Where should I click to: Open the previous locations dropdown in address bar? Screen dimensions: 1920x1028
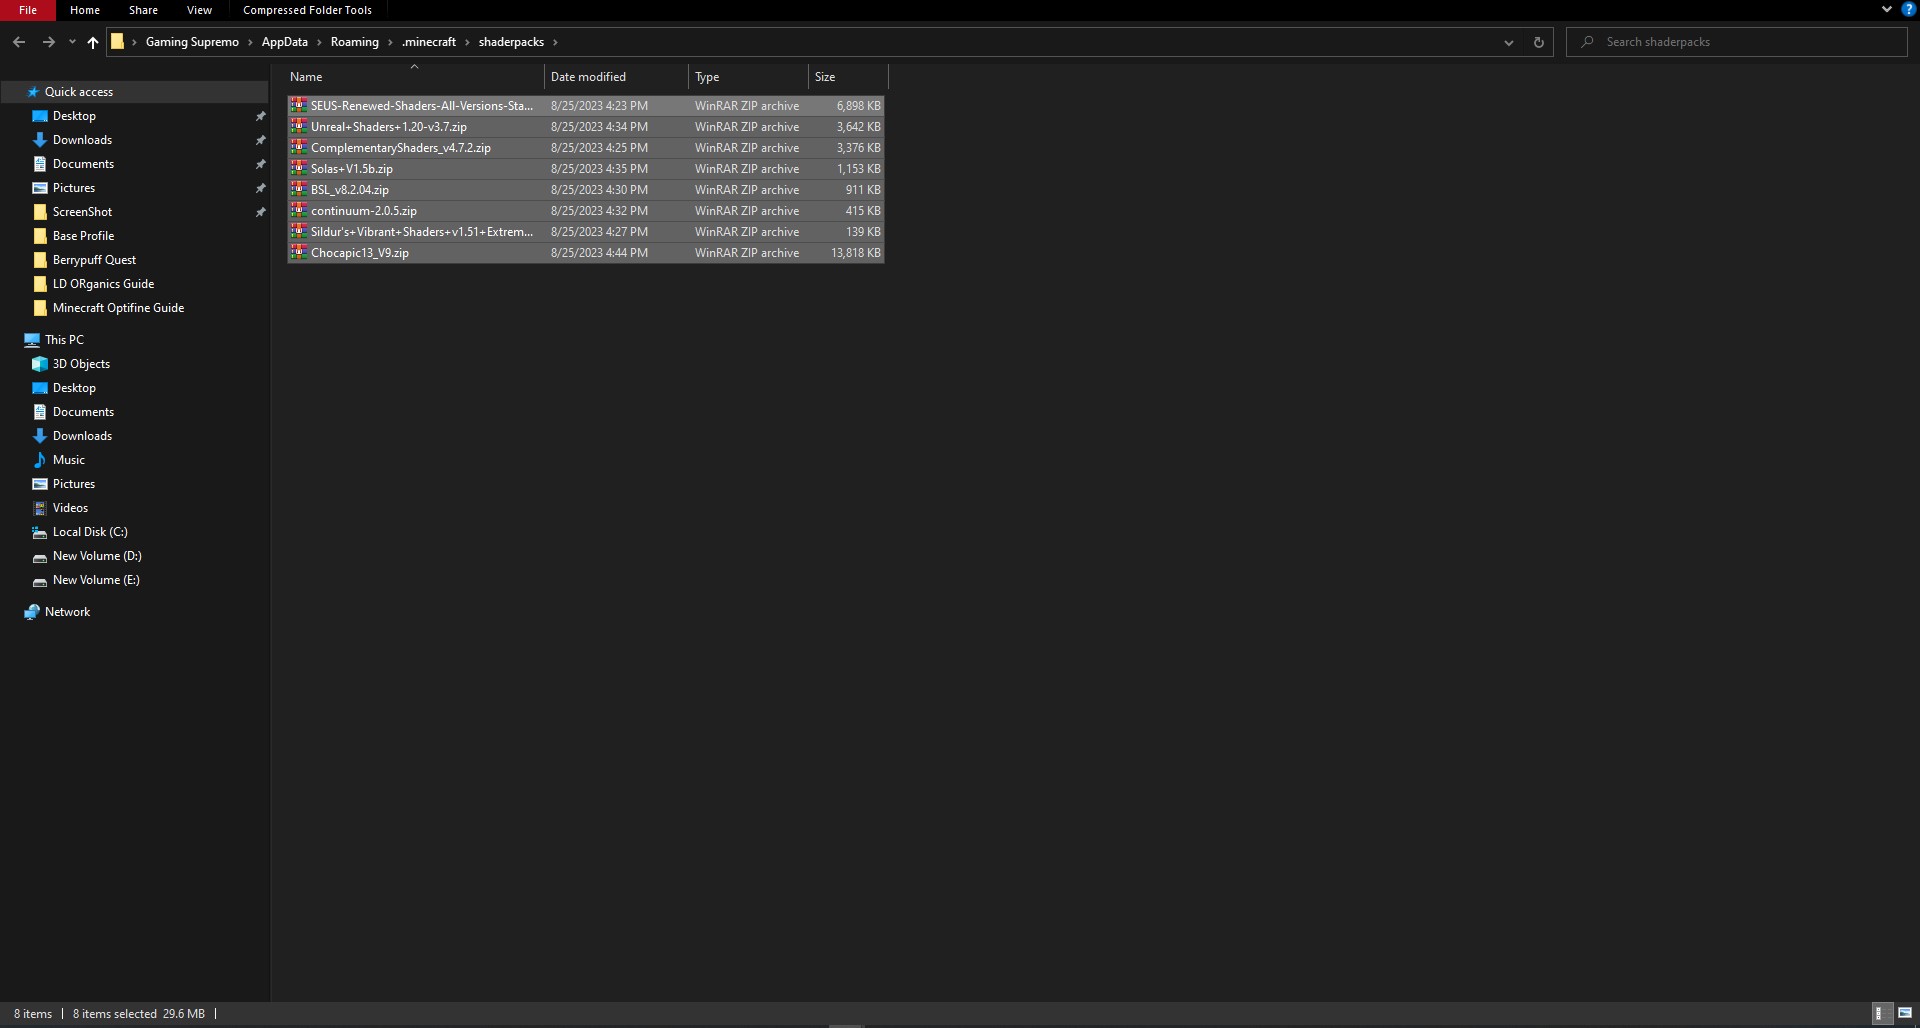(x=1508, y=42)
